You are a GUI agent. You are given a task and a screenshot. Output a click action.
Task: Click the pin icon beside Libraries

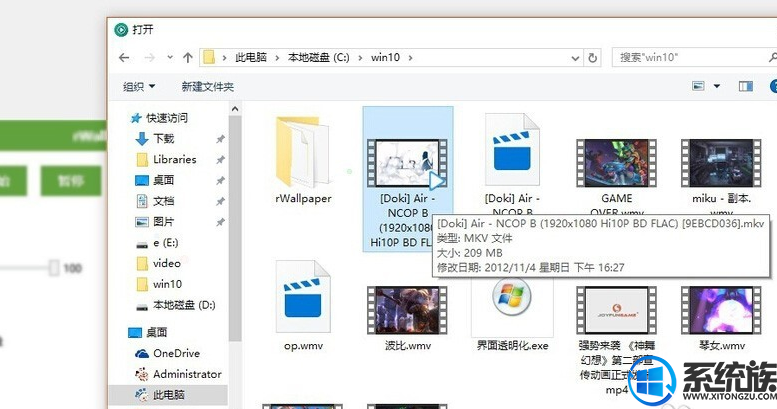pos(221,160)
